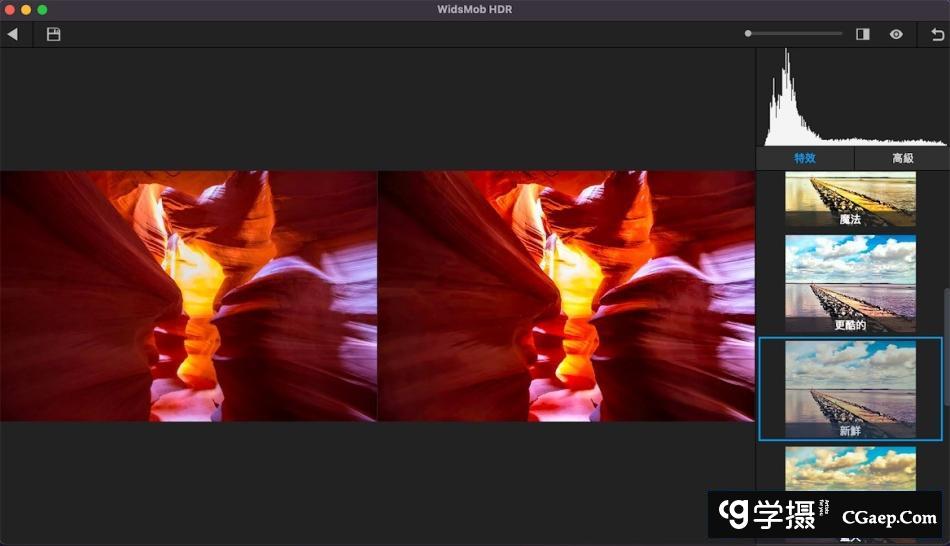Close the window with red button
The image size is (950, 546).
(10, 9)
